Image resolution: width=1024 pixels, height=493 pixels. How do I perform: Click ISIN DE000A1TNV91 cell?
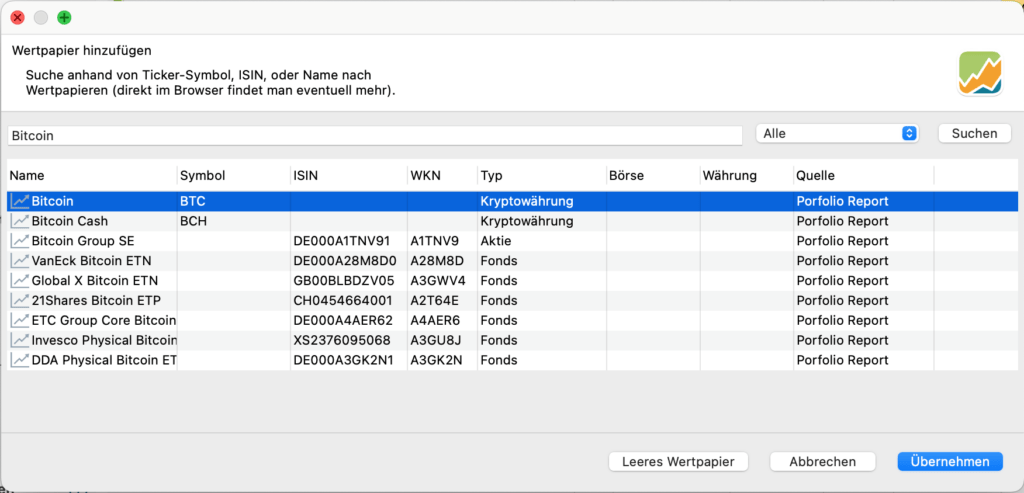(342, 242)
